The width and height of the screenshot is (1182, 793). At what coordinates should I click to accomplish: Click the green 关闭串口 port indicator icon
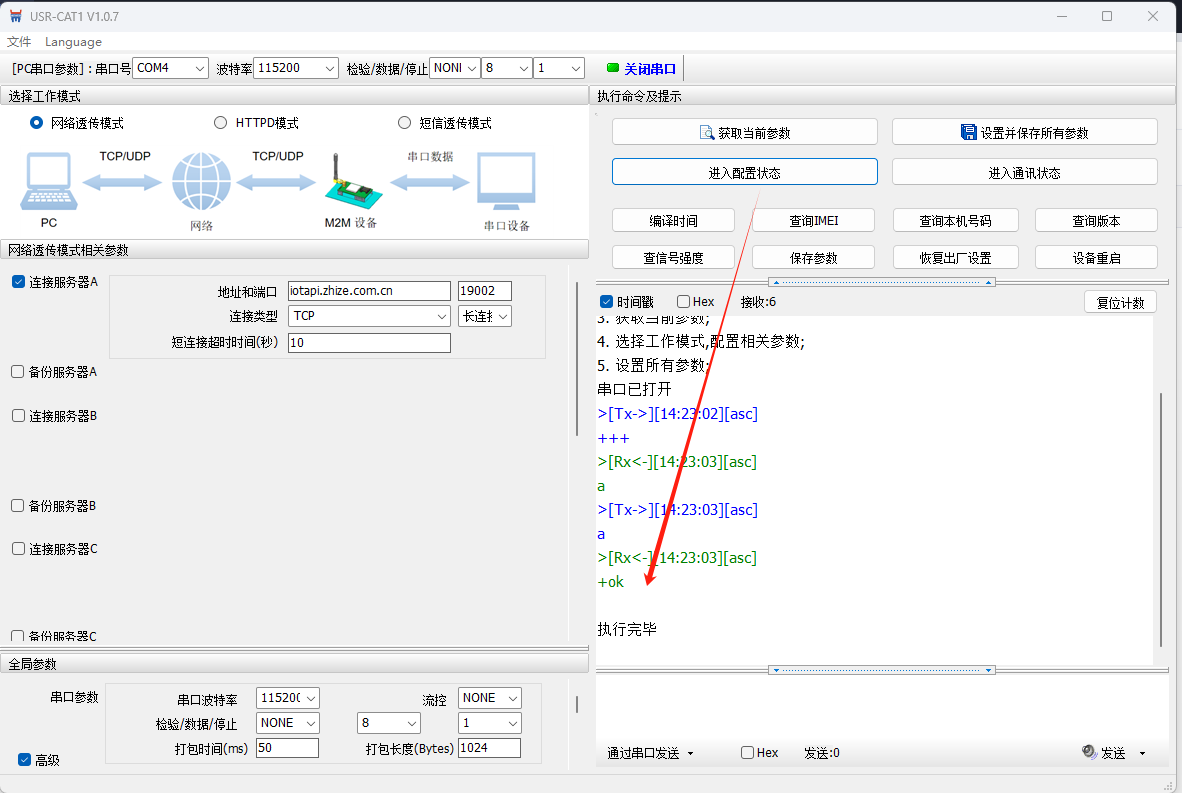tap(613, 68)
